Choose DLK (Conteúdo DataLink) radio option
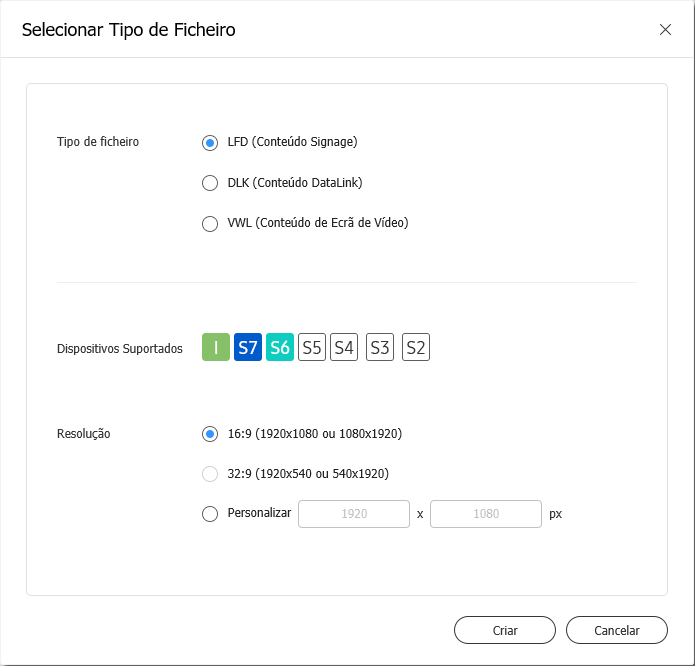Image resolution: width=695 pixels, height=666 pixels. [x=210, y=183]
